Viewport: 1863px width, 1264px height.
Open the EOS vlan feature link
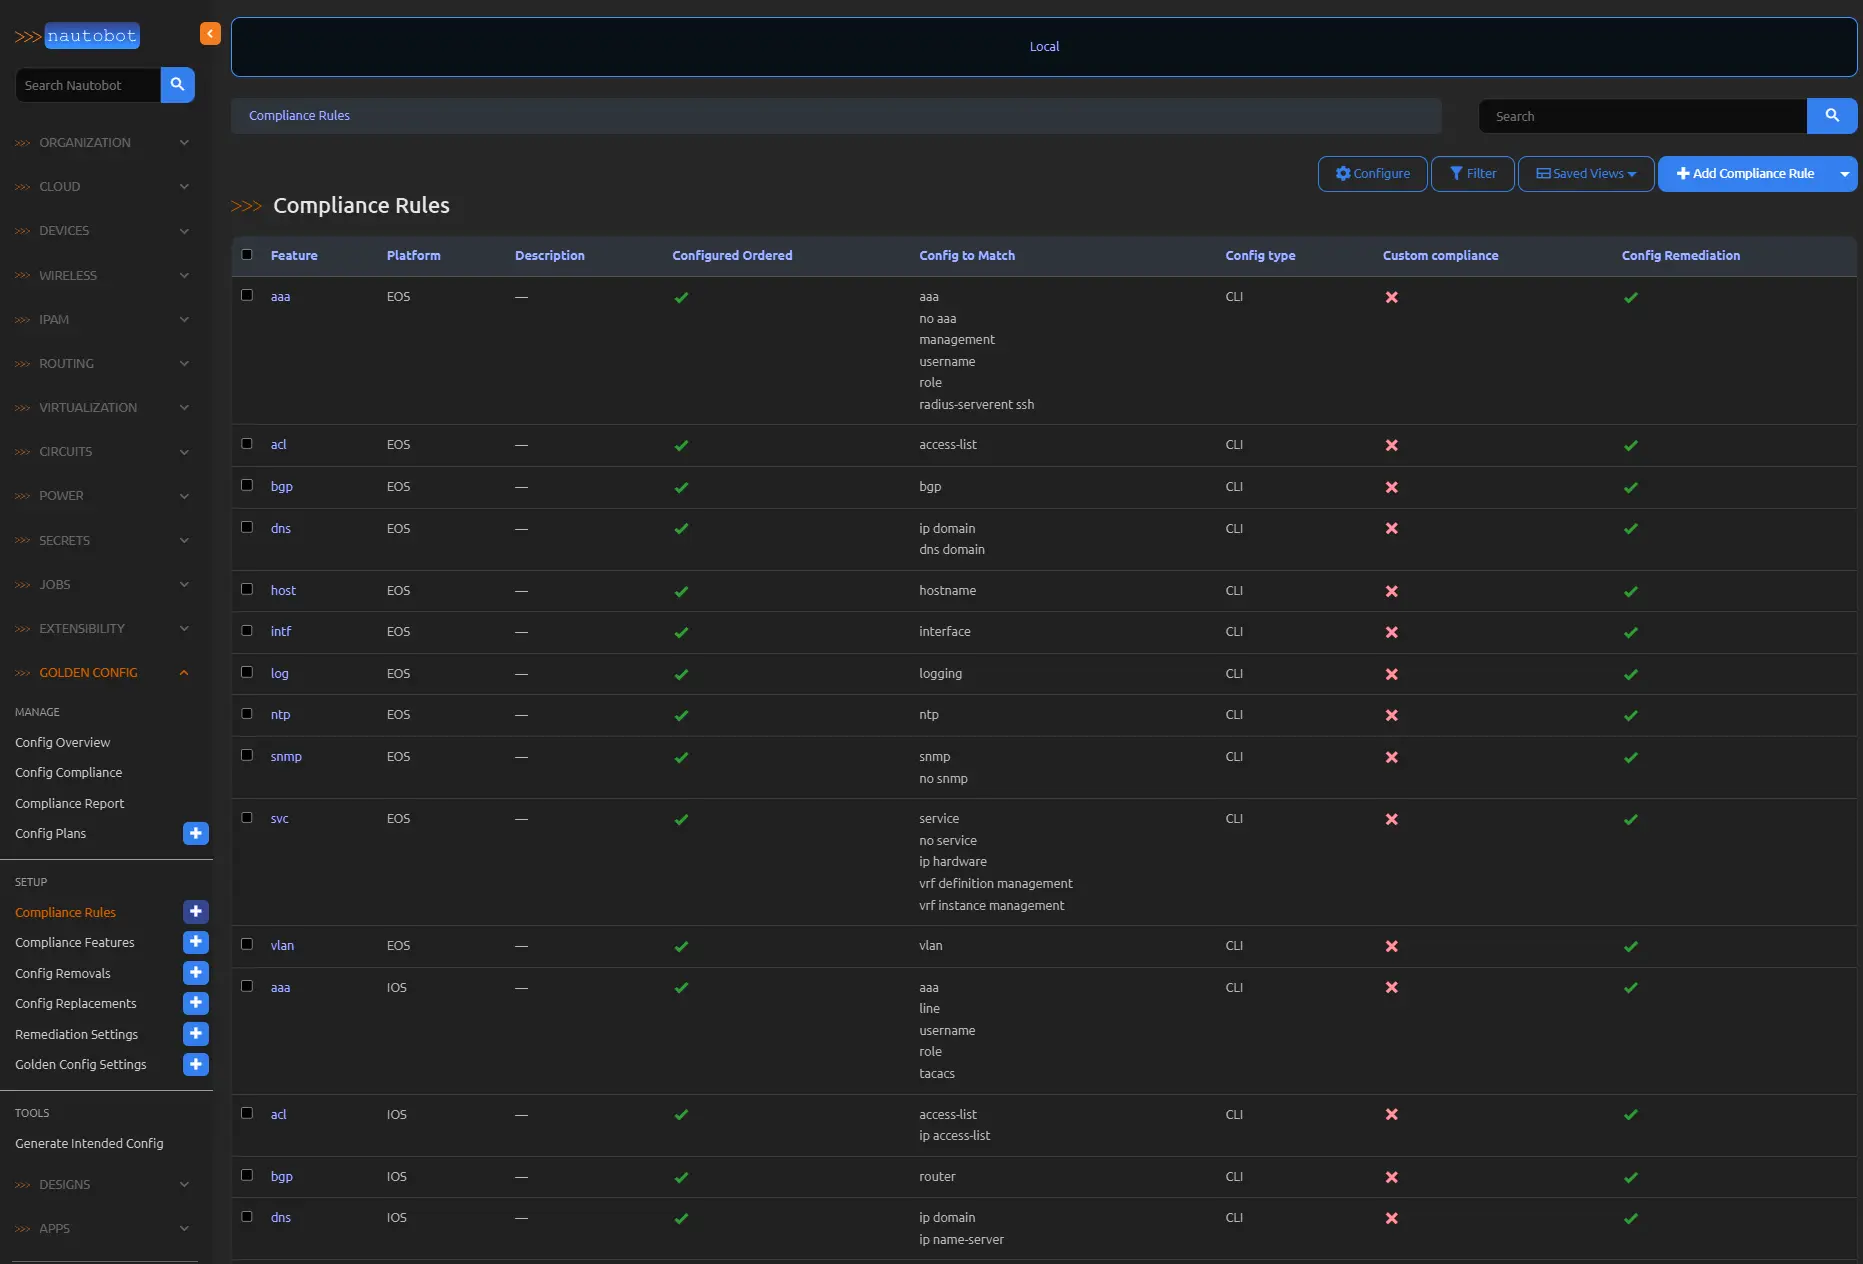[282, 946]
